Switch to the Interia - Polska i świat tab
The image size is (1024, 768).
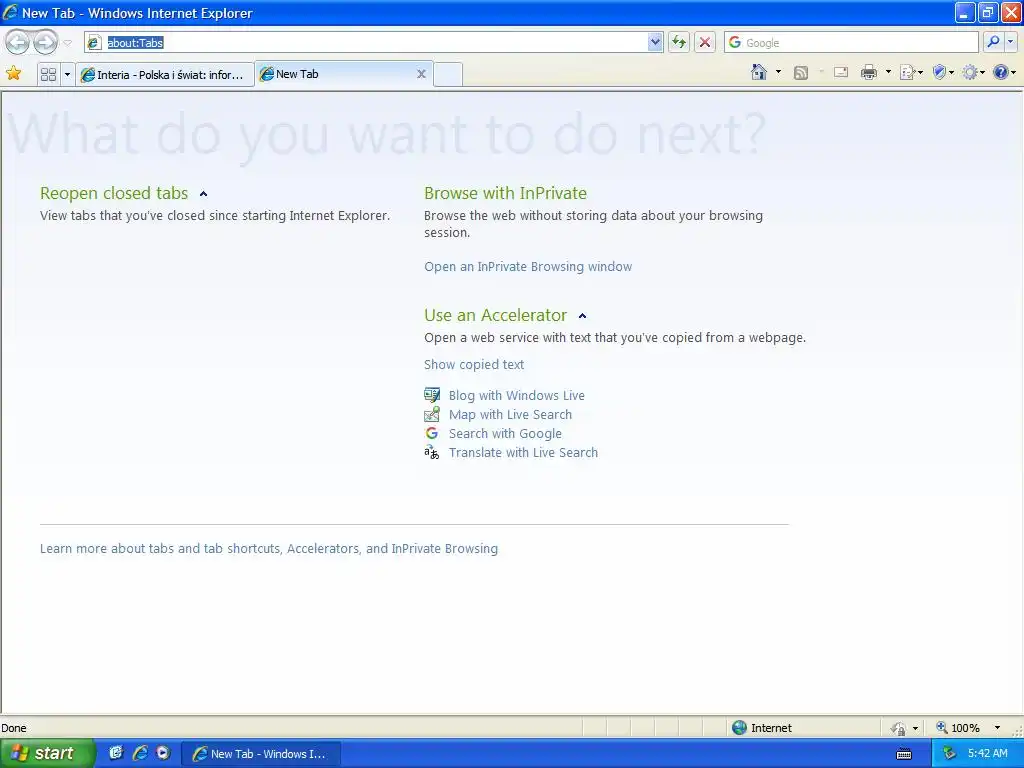coord(165,74)
